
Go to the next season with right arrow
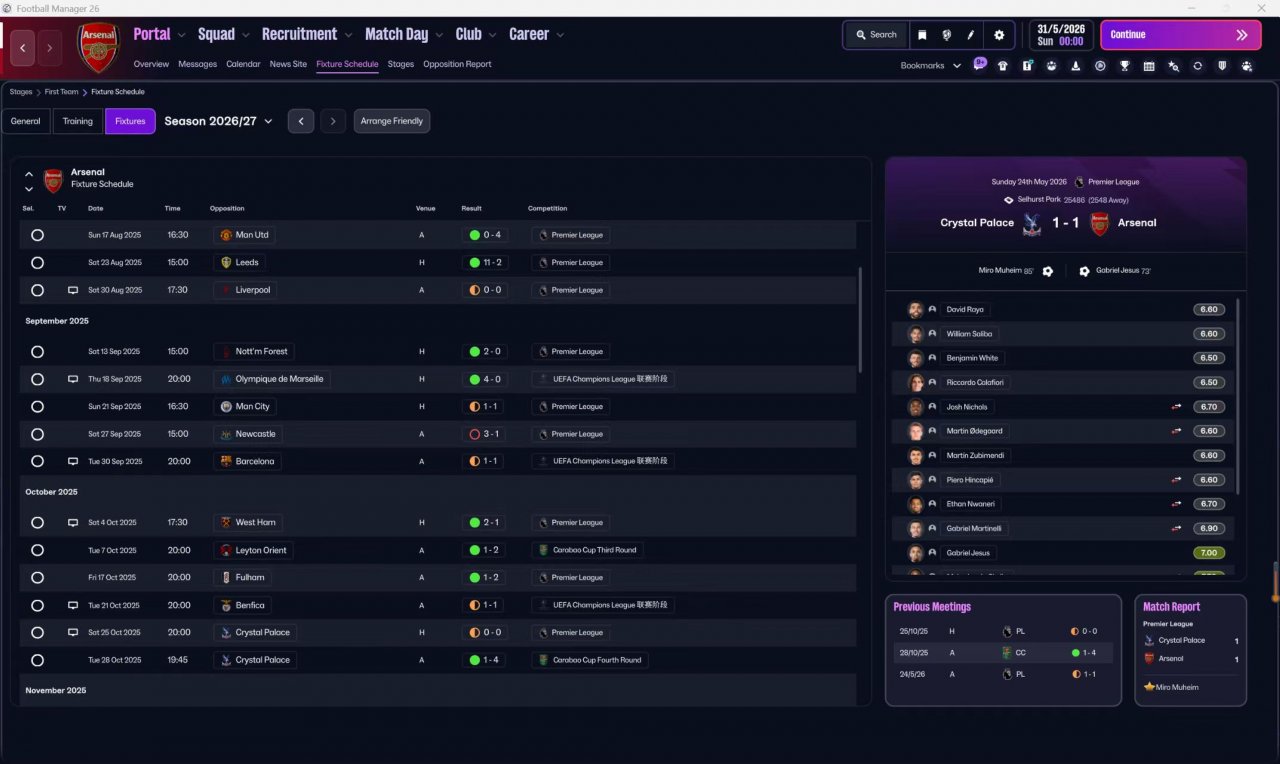click(333, 121)
